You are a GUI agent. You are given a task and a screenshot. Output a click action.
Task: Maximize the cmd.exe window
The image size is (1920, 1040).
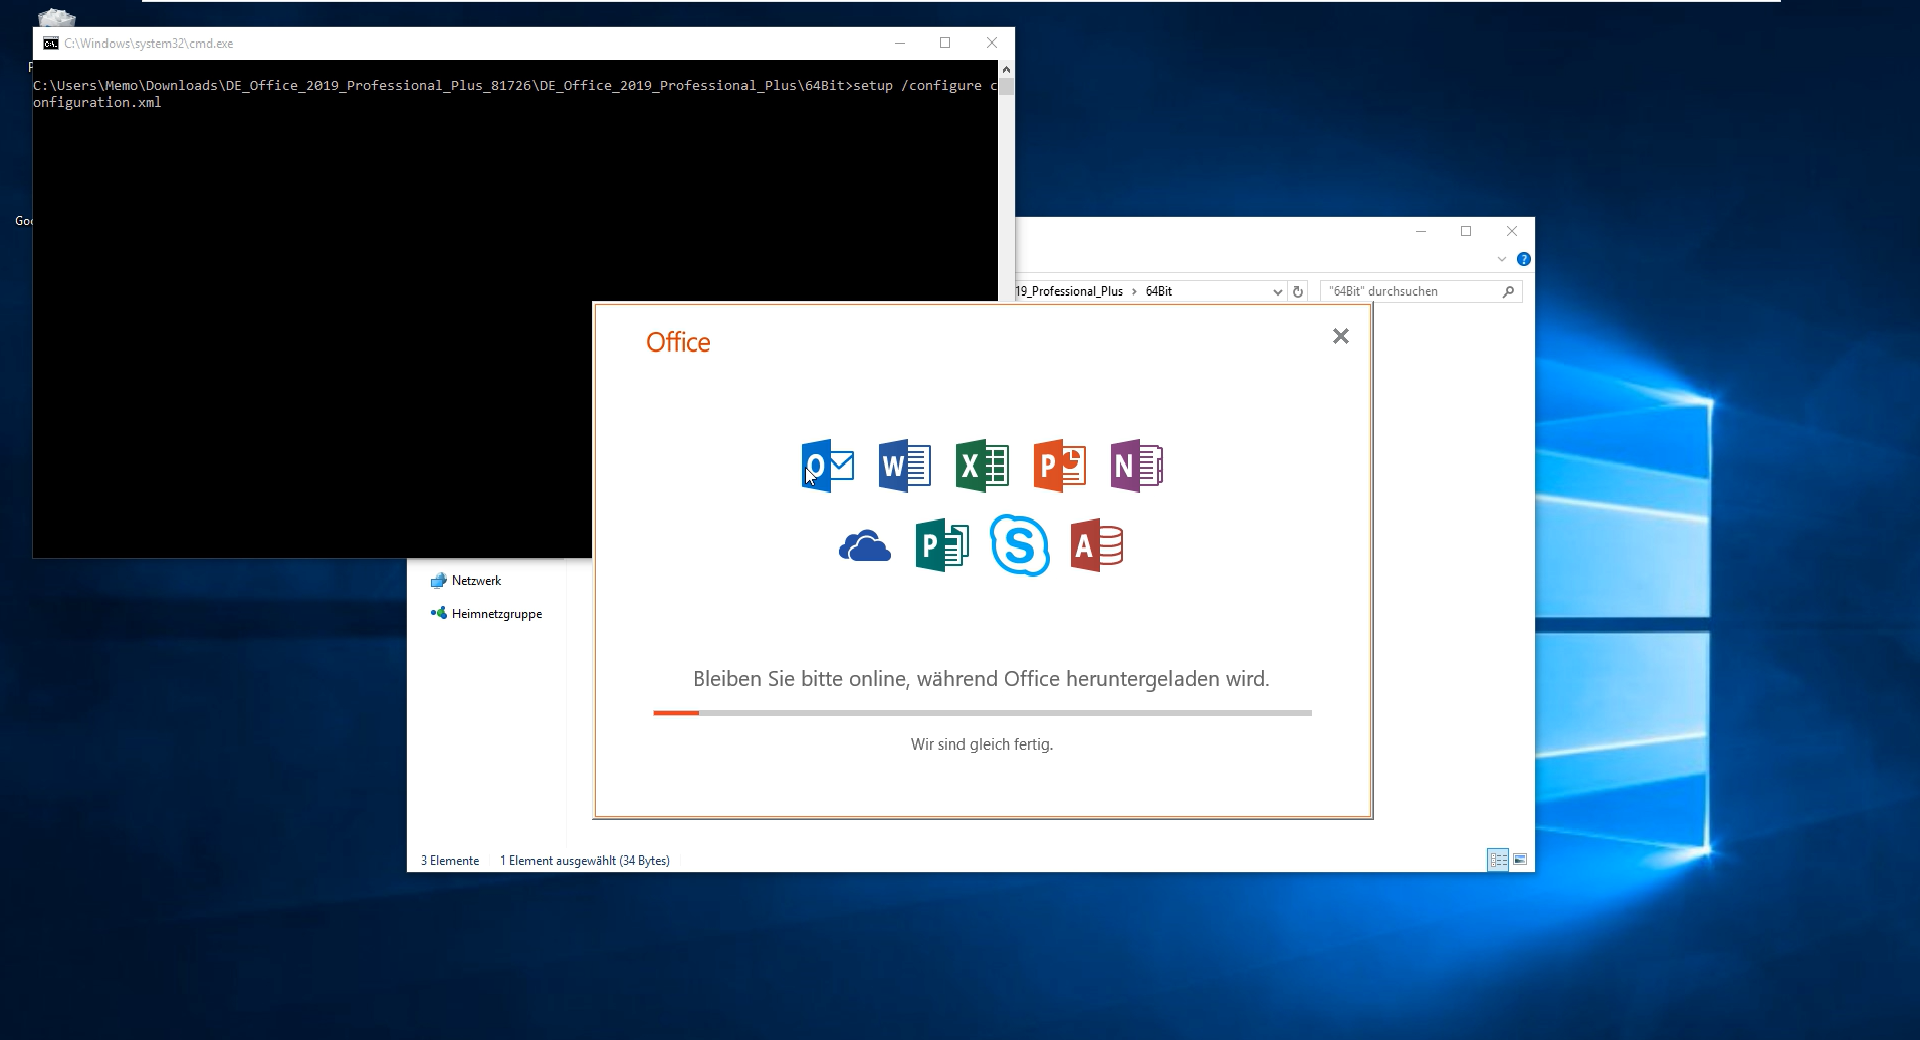pos(945,43)
